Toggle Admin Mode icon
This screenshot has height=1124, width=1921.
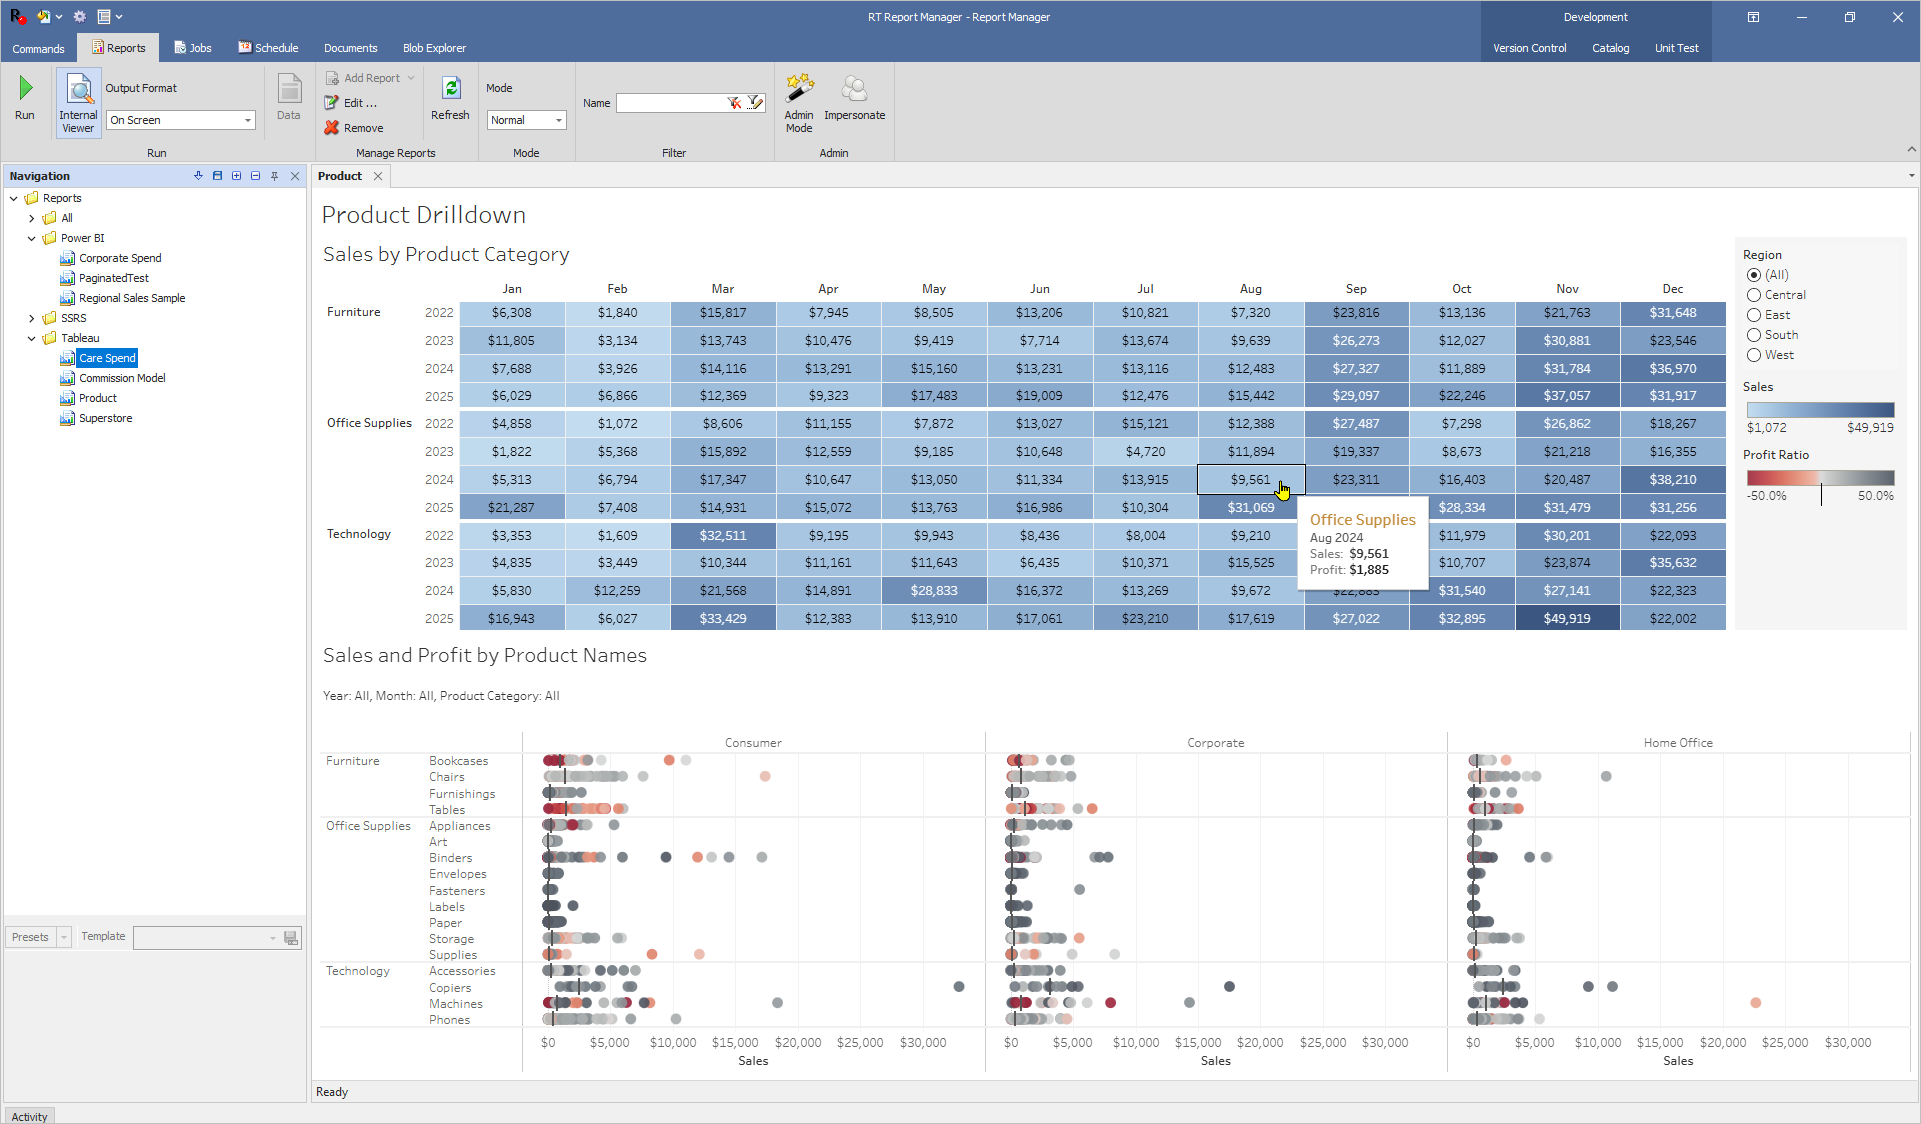tap(799, 89)
